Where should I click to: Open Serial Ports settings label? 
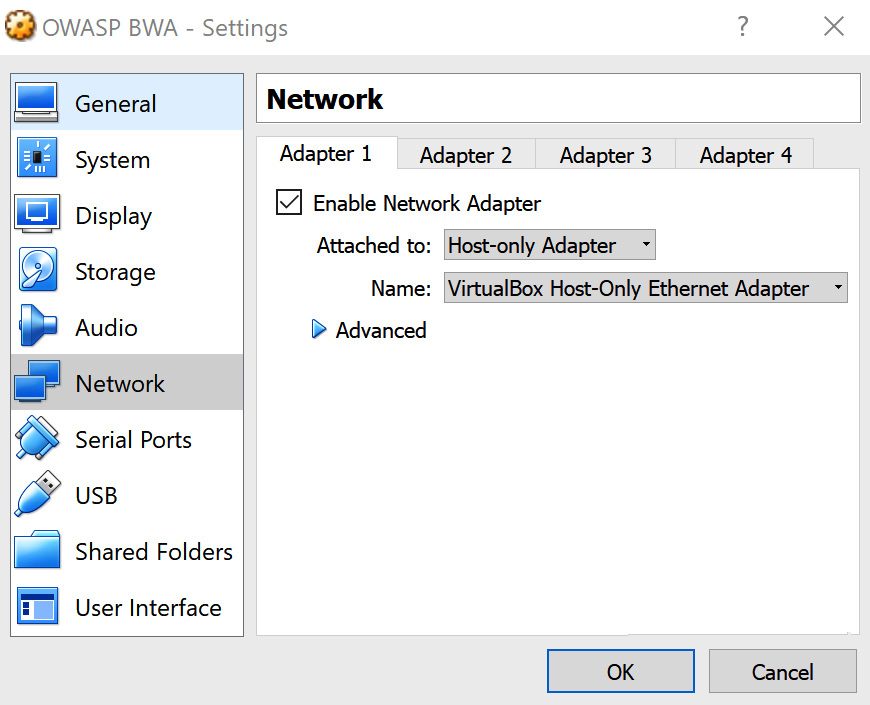coord(133,440)
